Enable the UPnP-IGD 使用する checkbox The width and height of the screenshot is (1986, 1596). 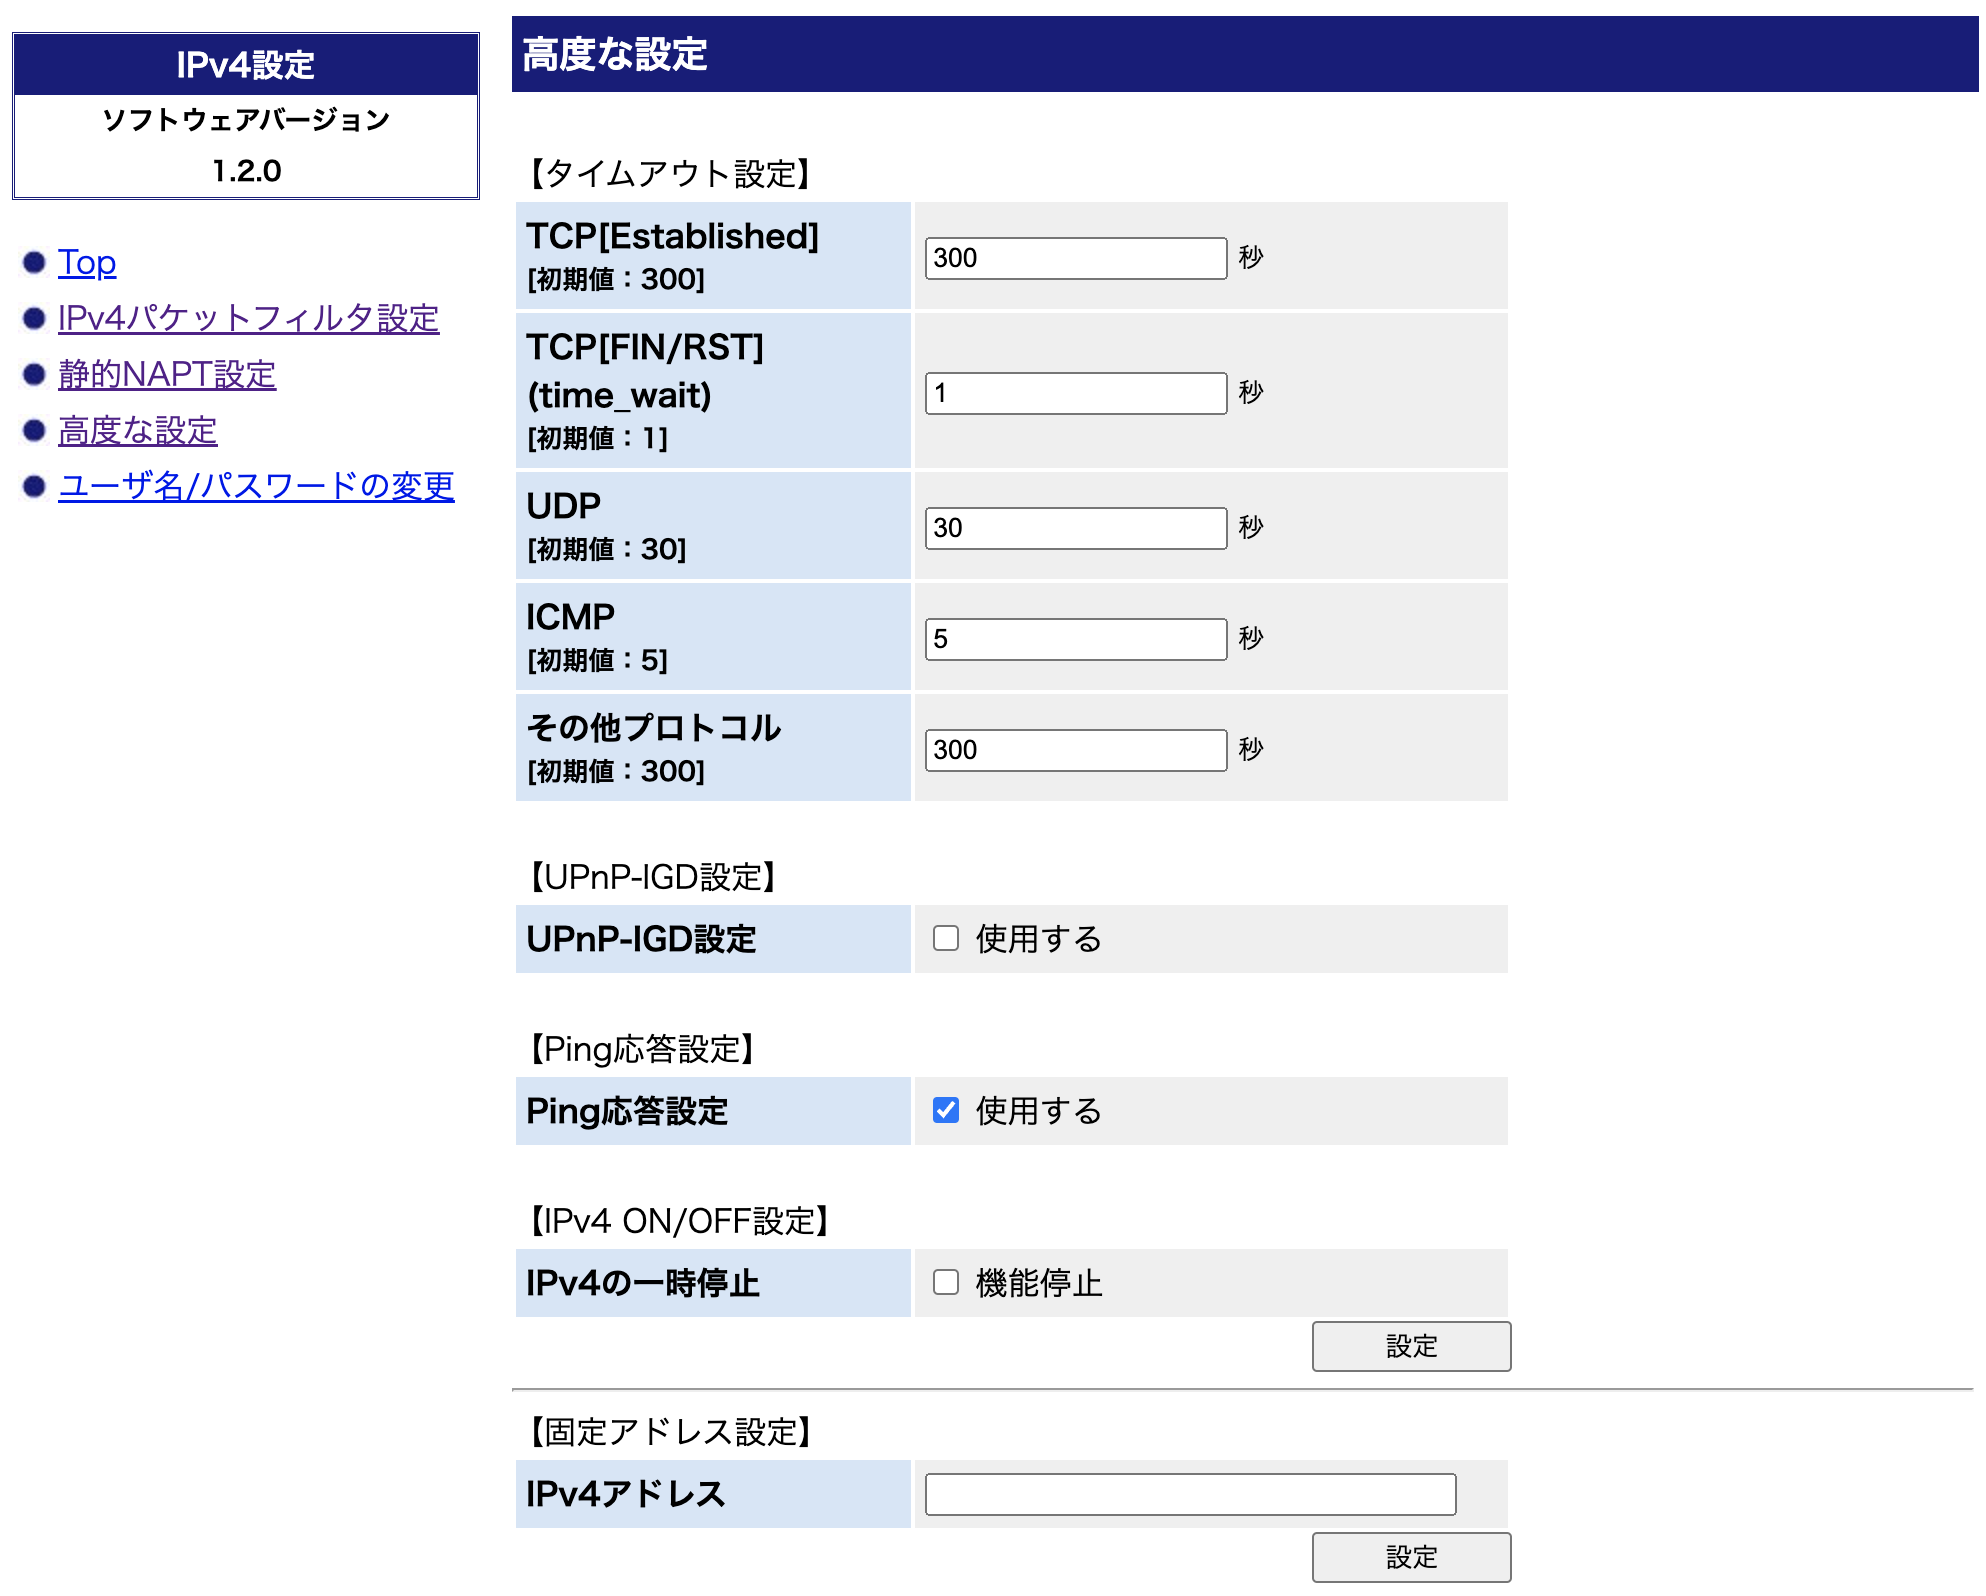tap(945, 938)
